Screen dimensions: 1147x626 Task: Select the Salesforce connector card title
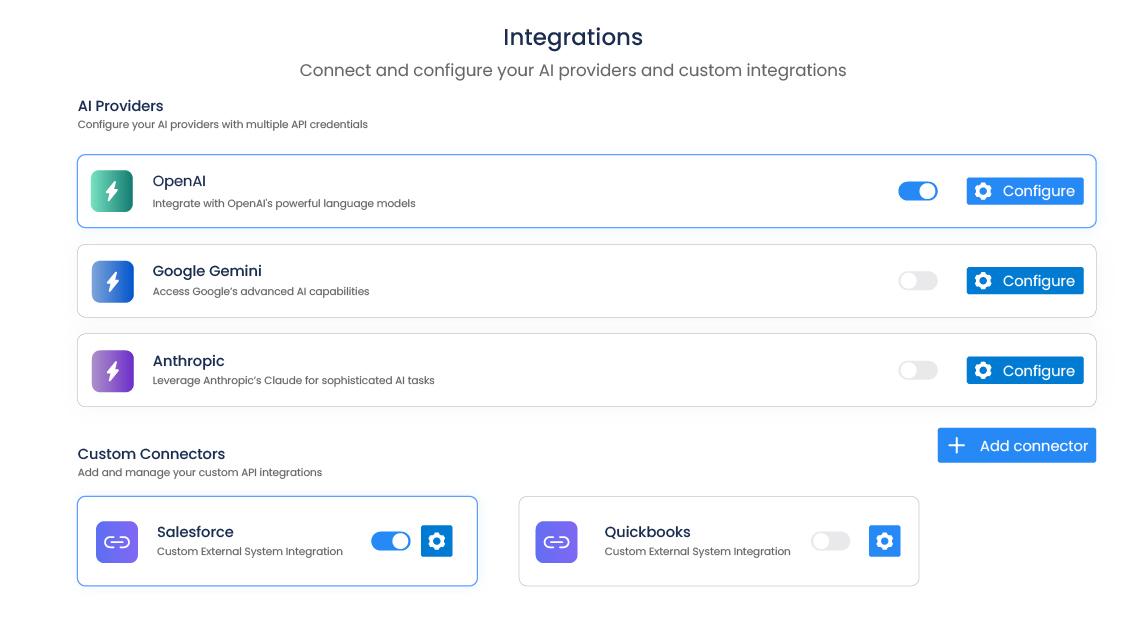tap(195, 532)
